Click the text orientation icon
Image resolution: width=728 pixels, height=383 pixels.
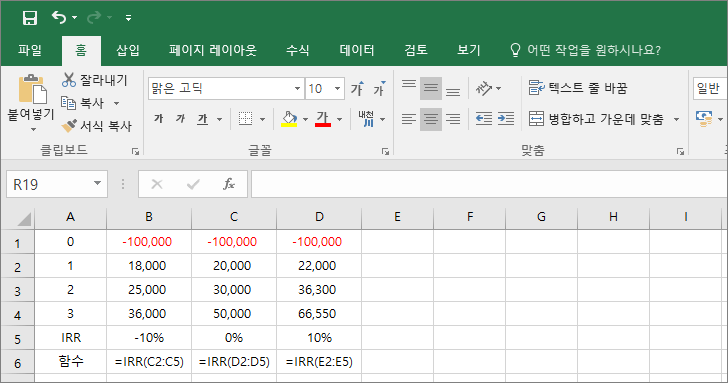[484, 88]
